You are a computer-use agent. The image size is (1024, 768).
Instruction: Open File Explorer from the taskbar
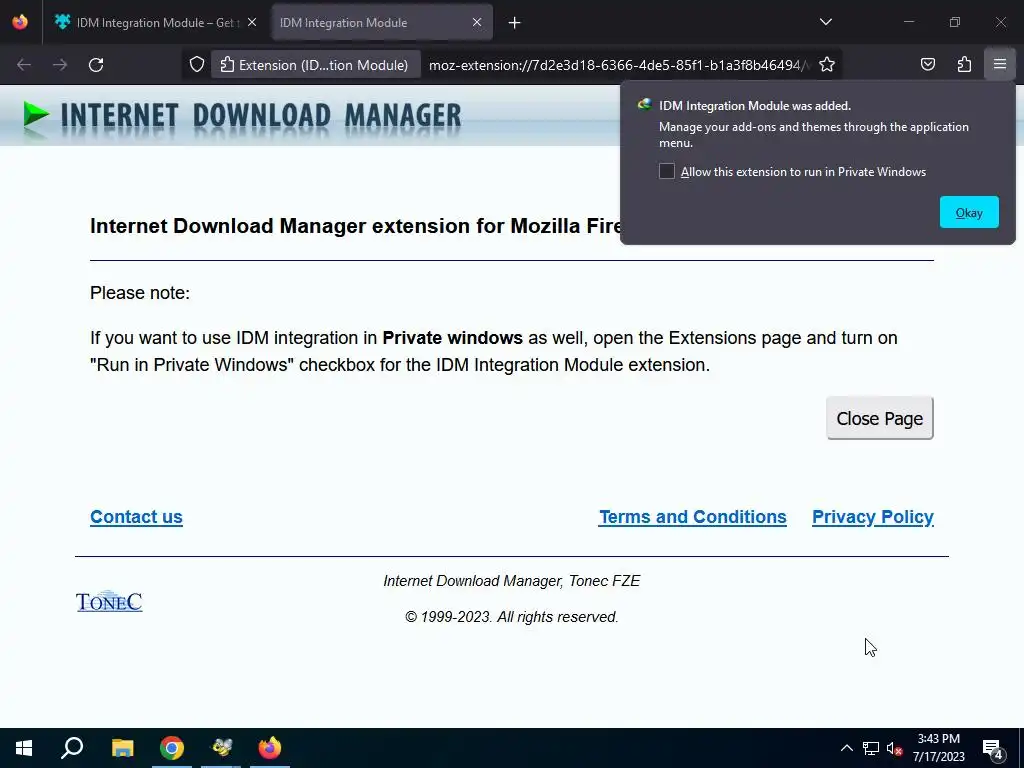(x=122, y=748)
